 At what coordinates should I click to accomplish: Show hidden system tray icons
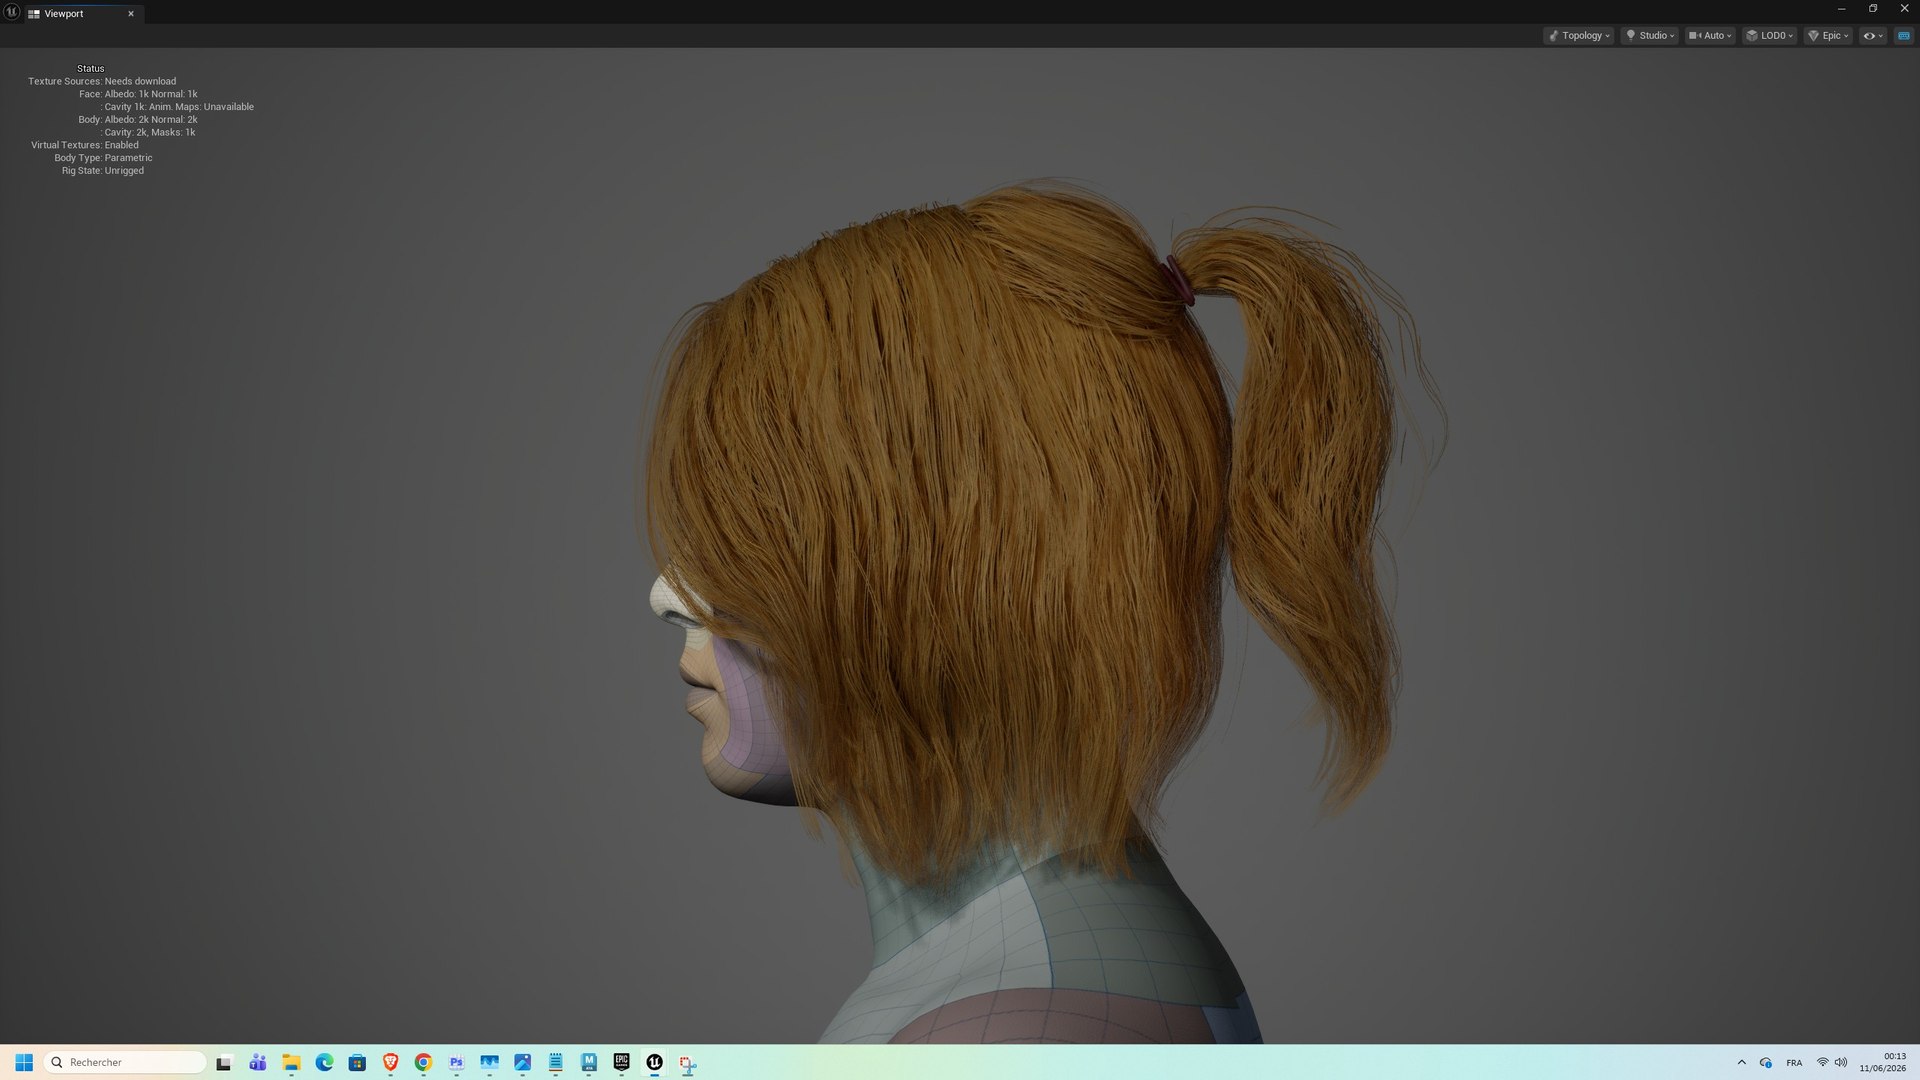[1741, 1062]
